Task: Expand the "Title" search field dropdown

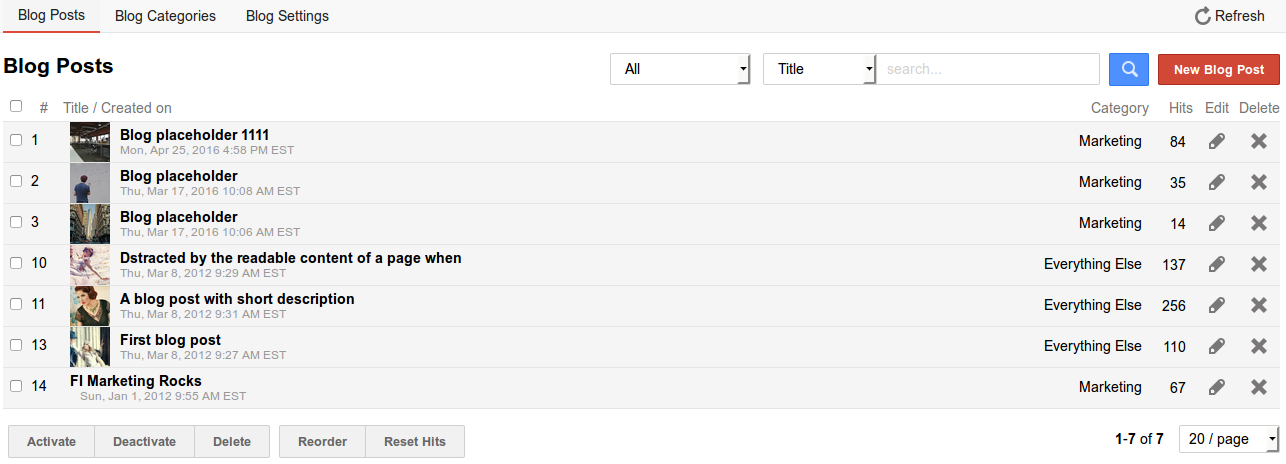Action: [x=819, y=69]
